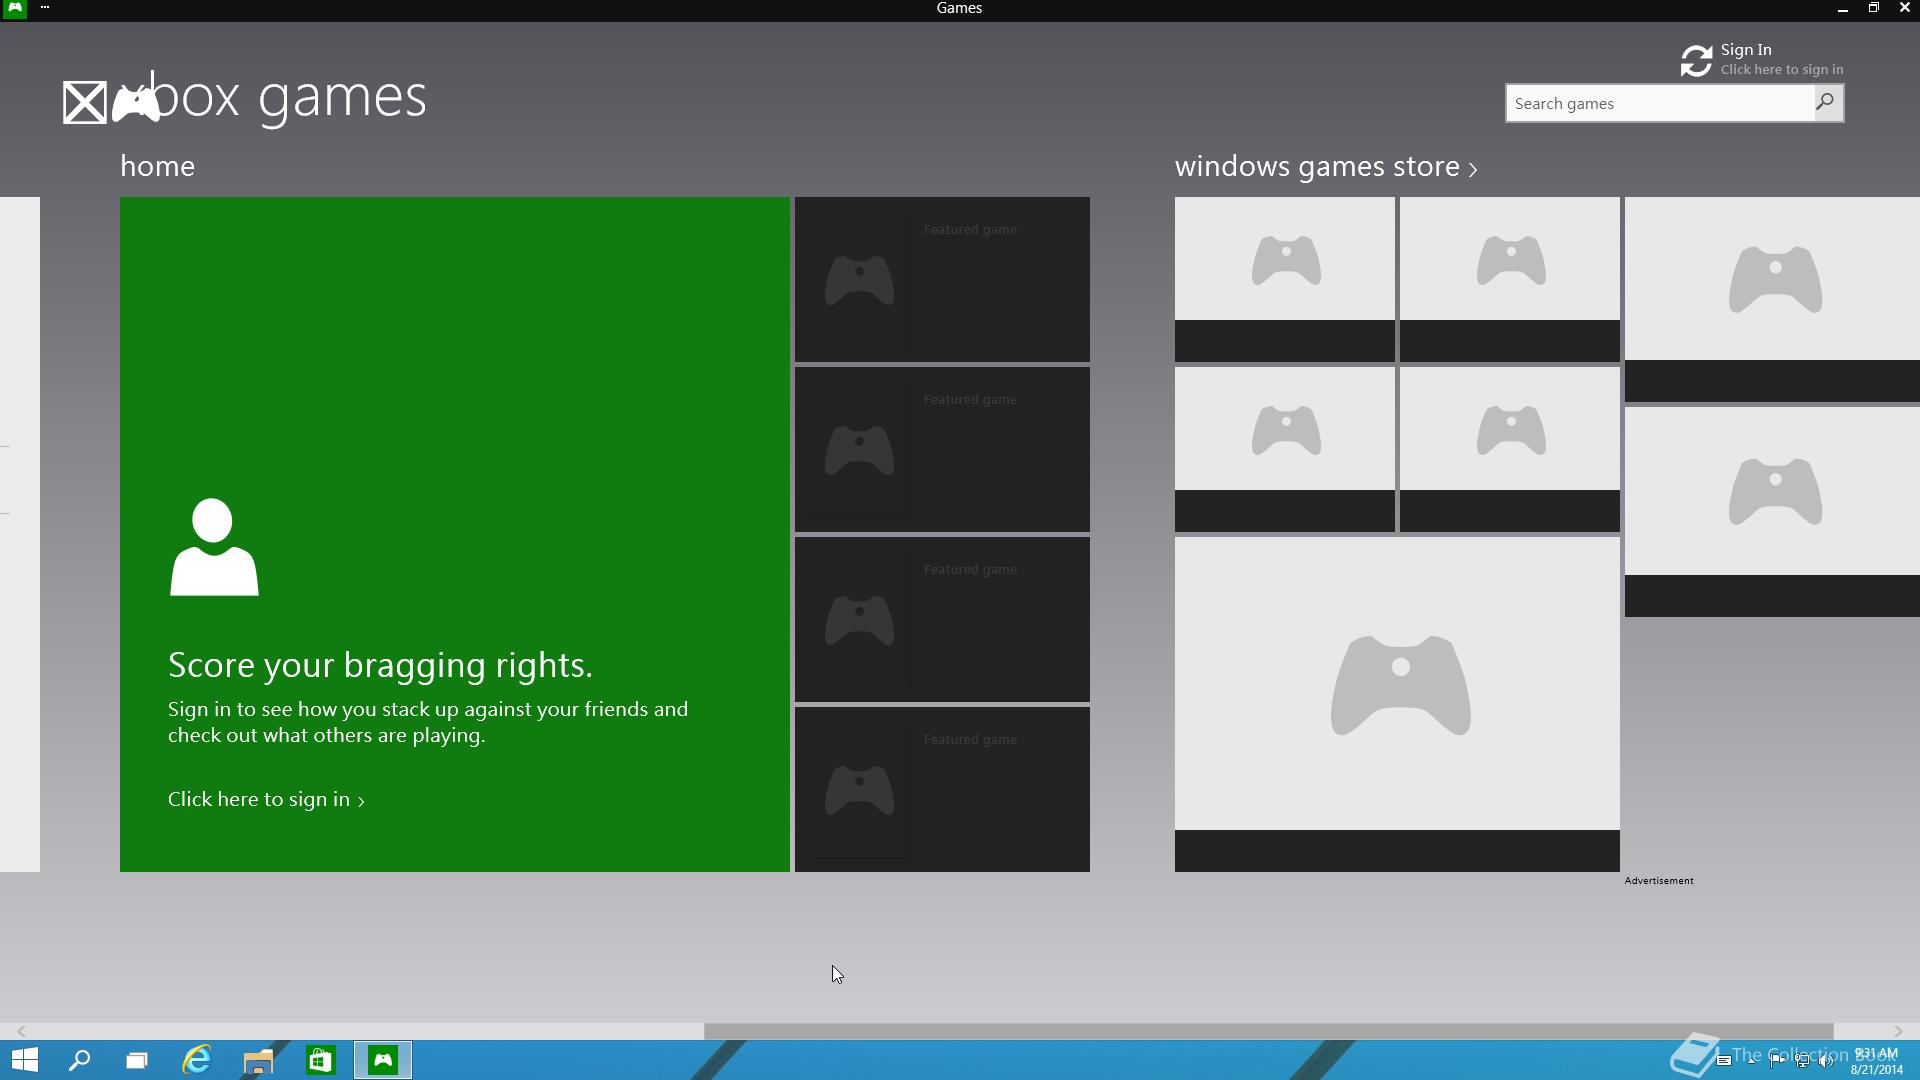1920x1080 pixels.
Task: Click the Games app icon on the taskbar
Action: [x=383, y=1060]
